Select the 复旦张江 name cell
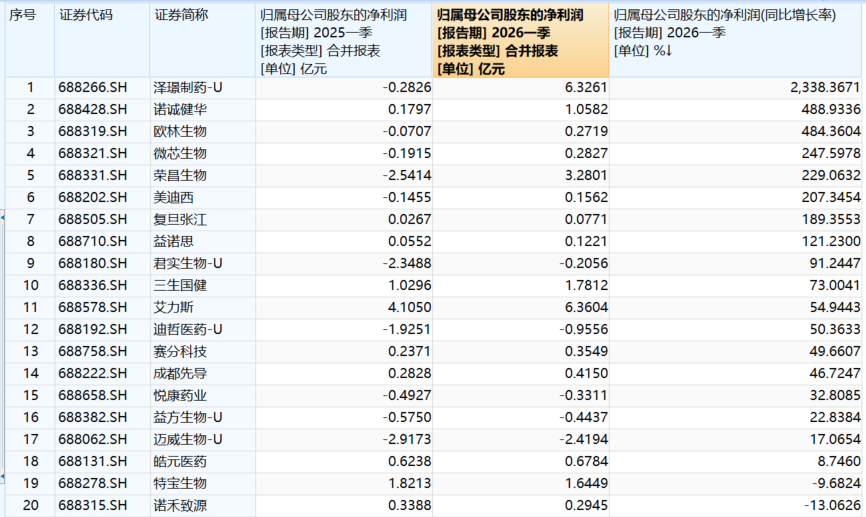 [181, 218]
